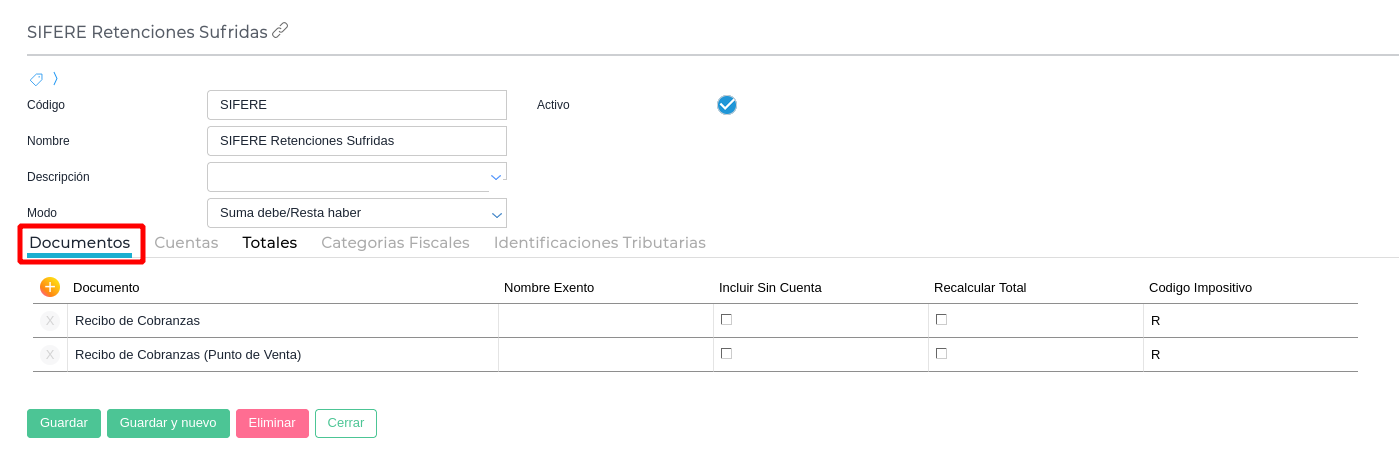Expand the Descripción field arrow
The image size is (1399, 466).
pyautogui.click(x=496, y=177)
